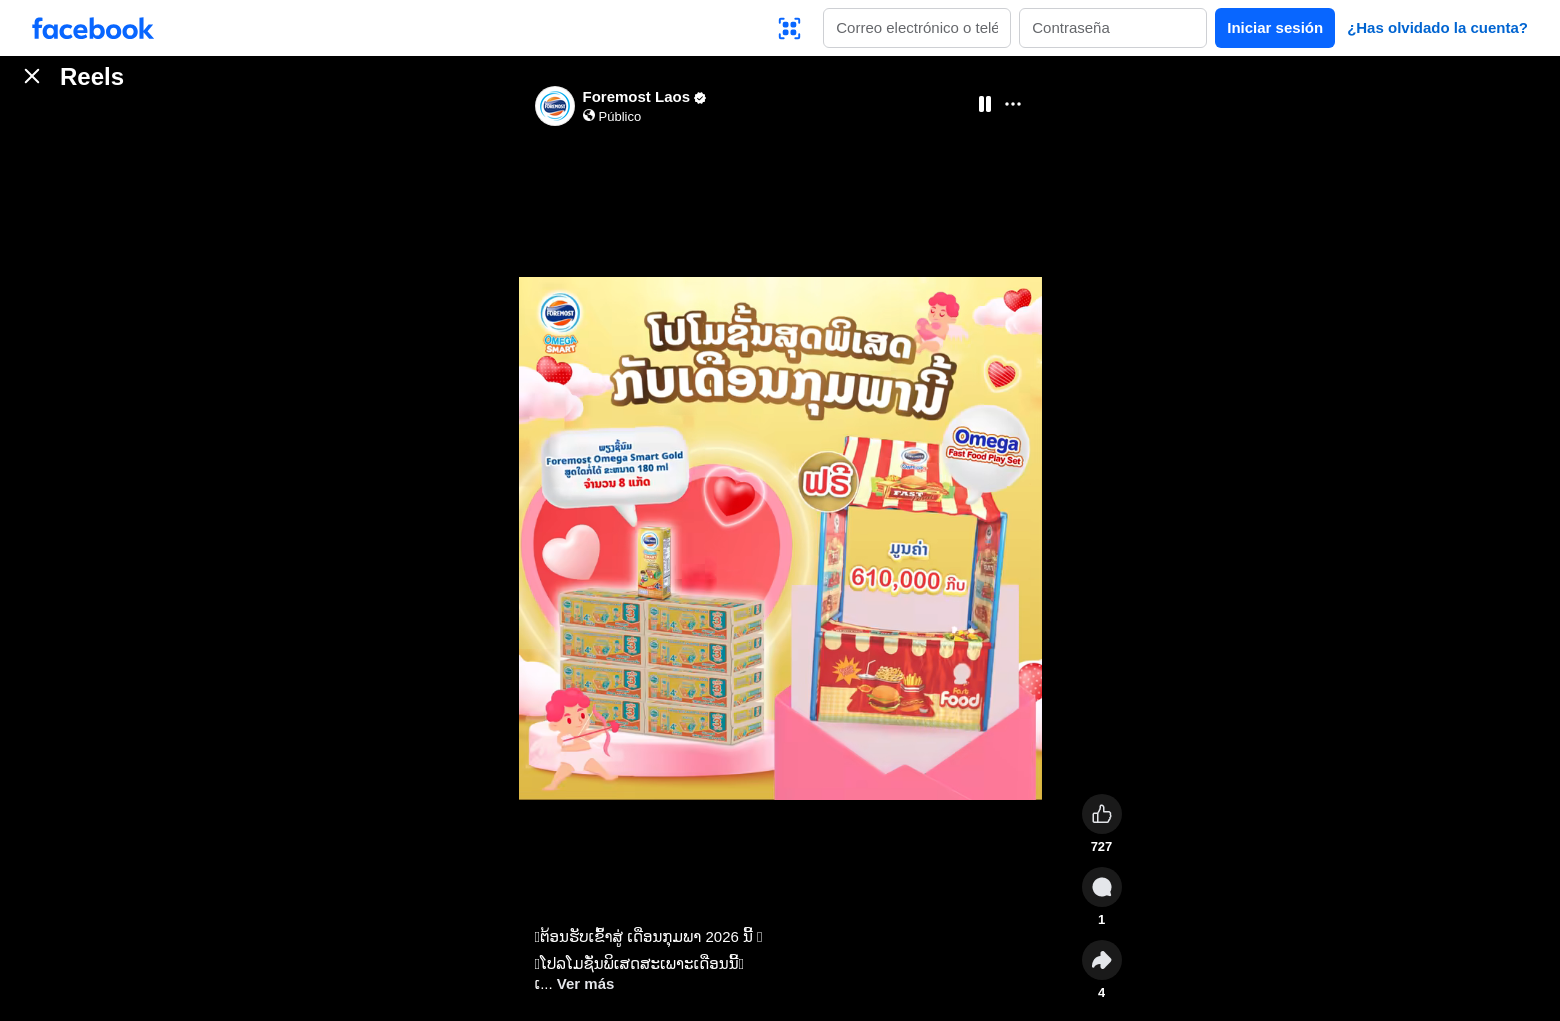
Task: Click the verified badge next to Foremost Laos
Action: pos(700,98)
